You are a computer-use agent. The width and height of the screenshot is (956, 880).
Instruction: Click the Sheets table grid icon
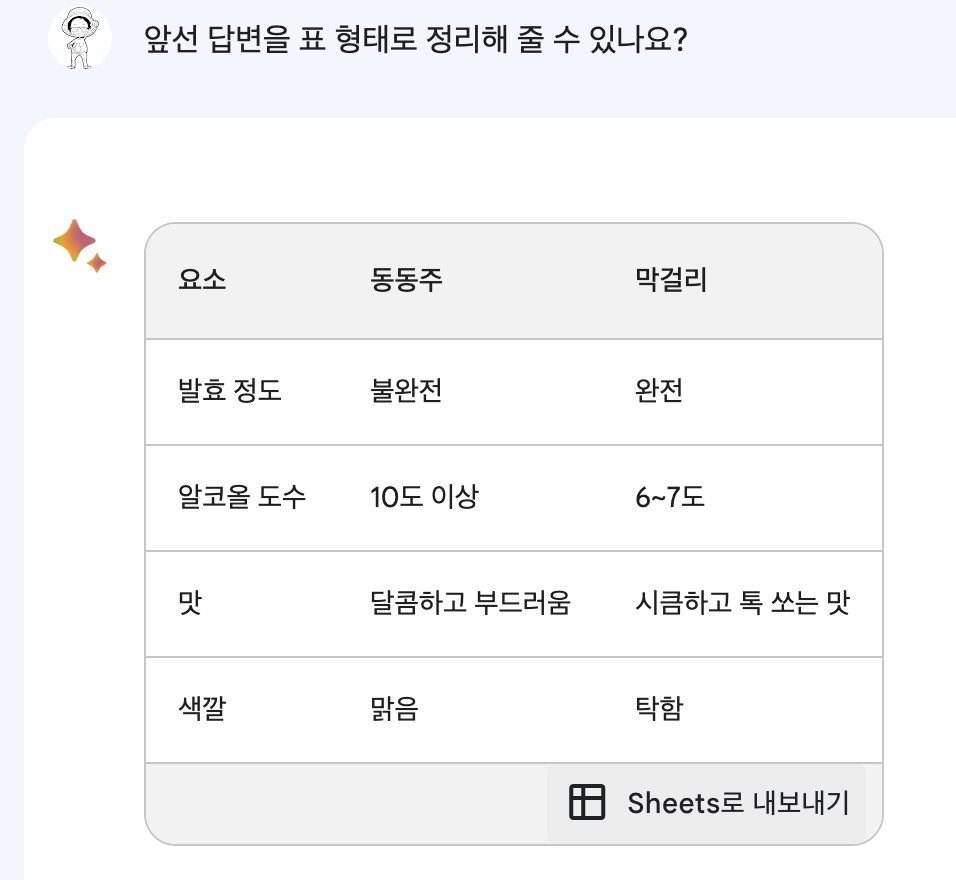pos(587,802)
